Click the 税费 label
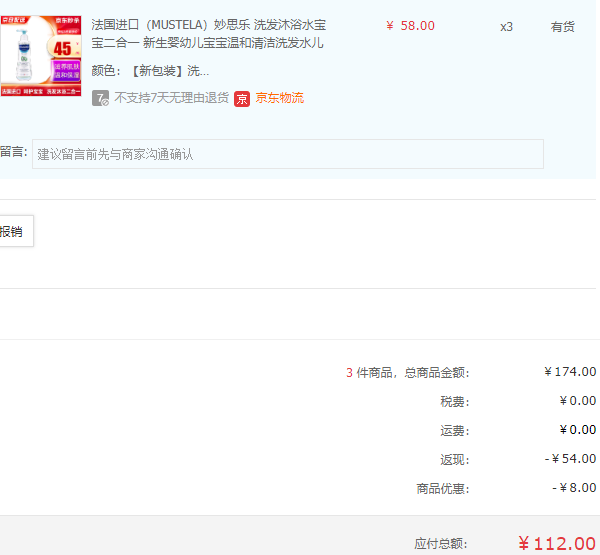 click(455, 402)
